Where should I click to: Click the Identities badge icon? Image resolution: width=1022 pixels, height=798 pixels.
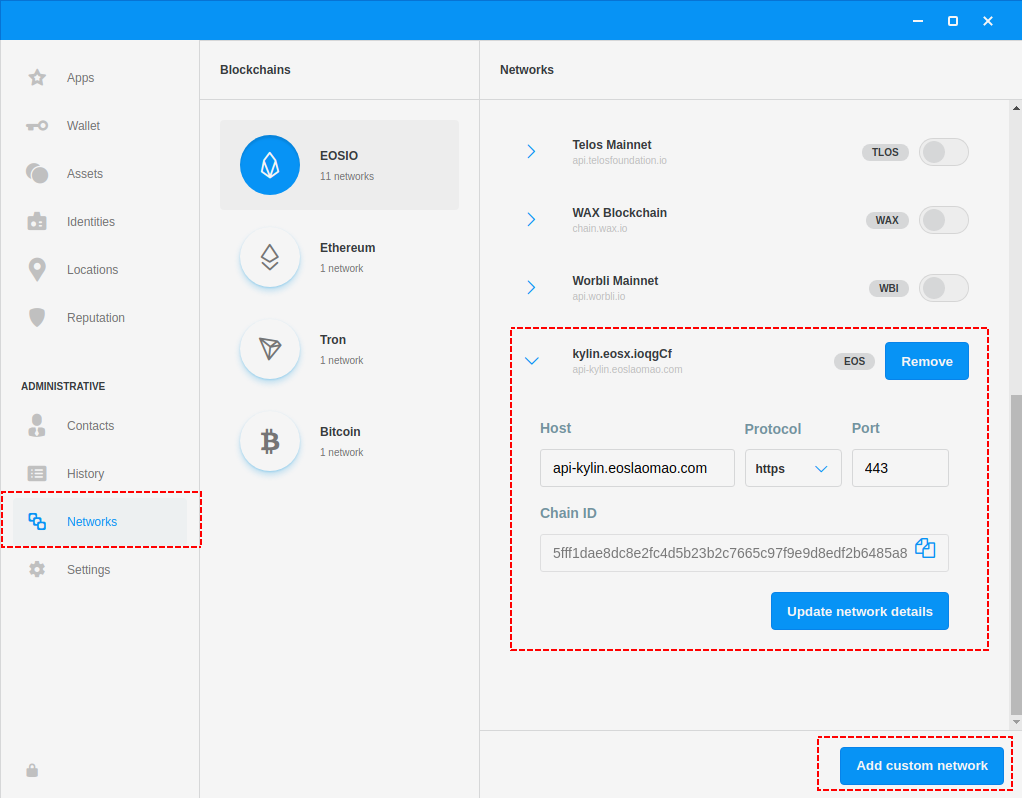(x=37, y=222)
